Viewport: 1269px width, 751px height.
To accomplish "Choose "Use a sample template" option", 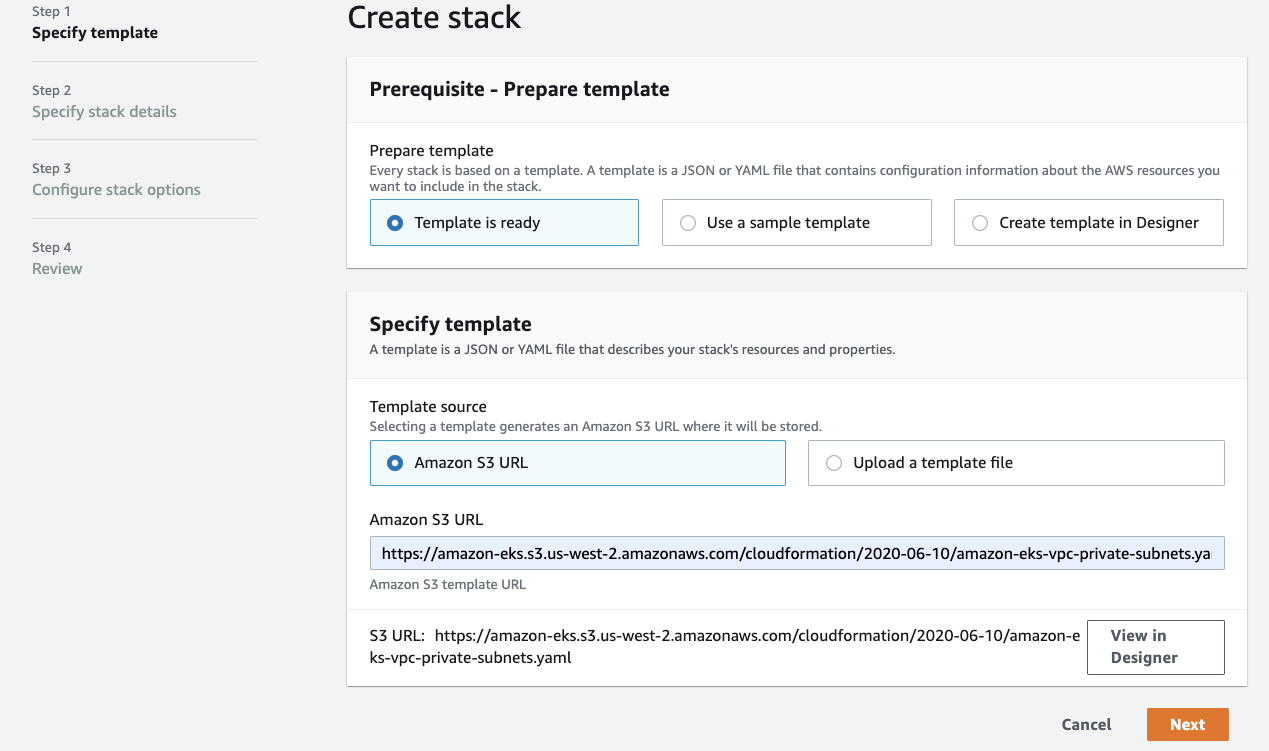I will pyautogui.click(x=796, y=223).
